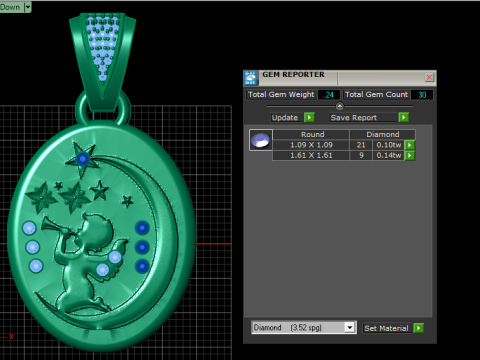Click the Save Report label
The height and width of the screenshot is (360, 480).
354,118
